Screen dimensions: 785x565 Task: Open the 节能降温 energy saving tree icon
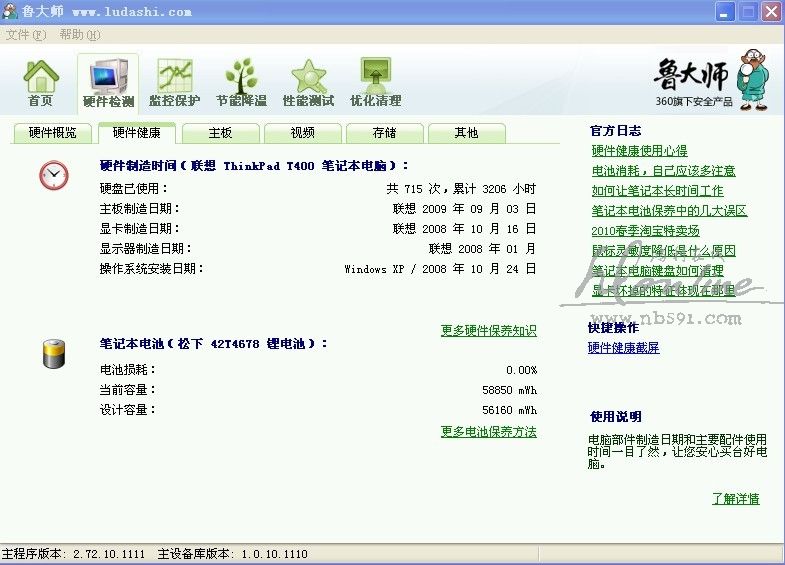coord(241,83)
